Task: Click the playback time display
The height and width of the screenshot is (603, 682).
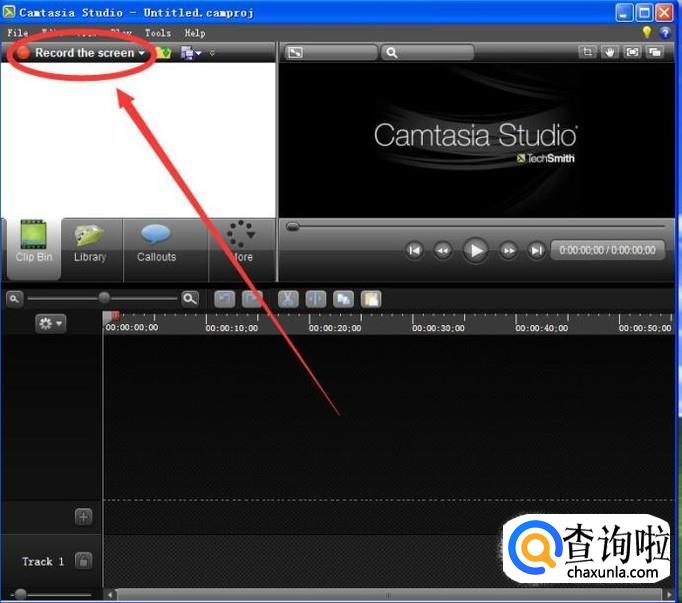Action: tap(607, 250)
